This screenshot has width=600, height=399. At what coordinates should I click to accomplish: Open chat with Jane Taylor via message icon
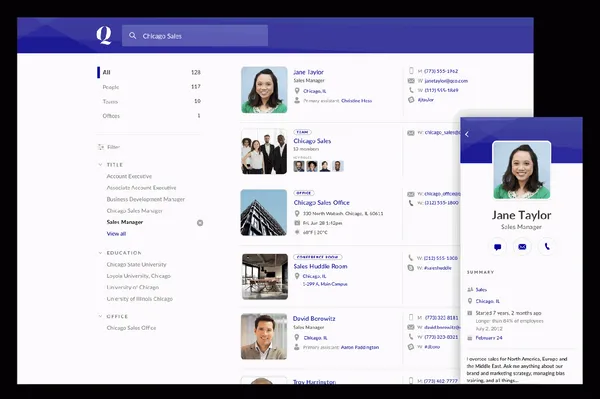point(497,247)
